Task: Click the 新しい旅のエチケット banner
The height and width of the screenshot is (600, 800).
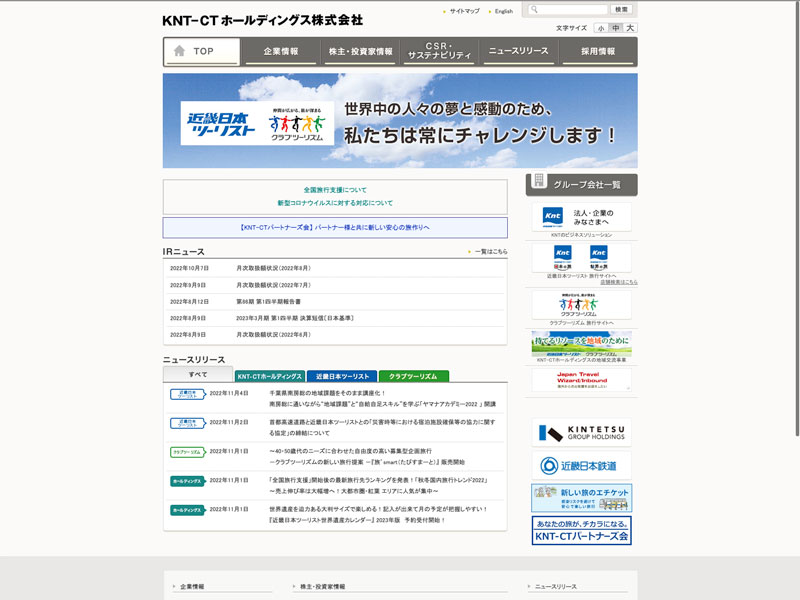Action: [x=581, y=498]
